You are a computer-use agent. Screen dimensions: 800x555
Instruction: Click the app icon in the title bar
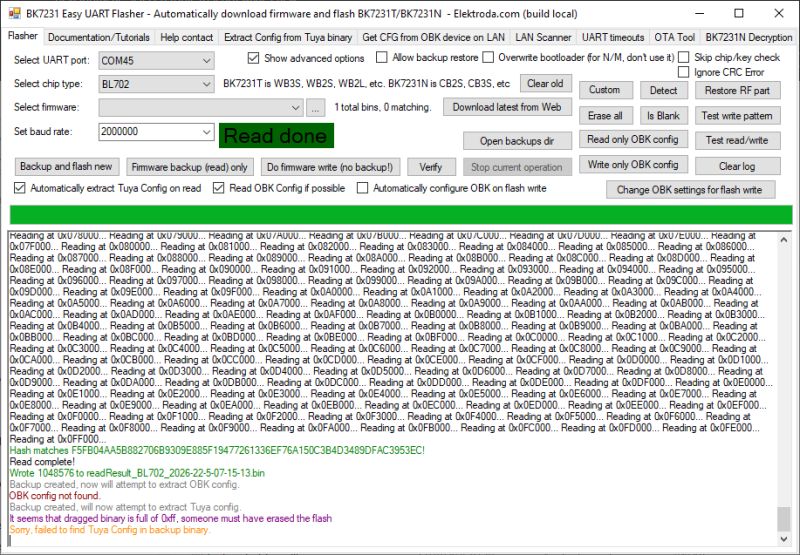pos(15,13)
